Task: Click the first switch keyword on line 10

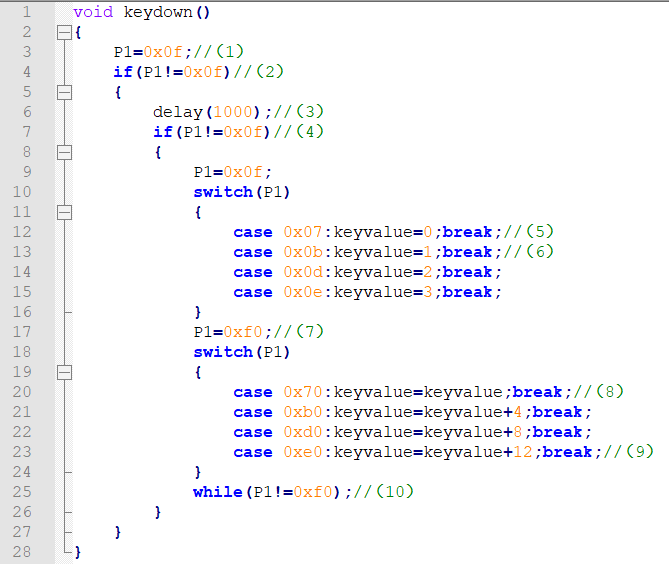Action: click(x=223, y=192)
